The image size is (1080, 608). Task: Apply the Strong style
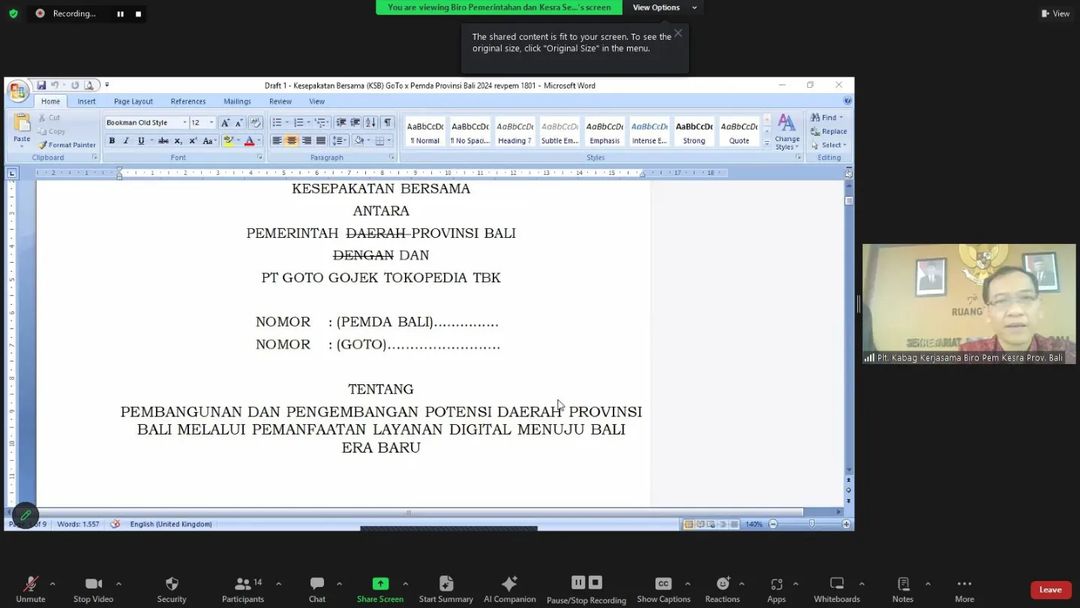tap(694, 132)
